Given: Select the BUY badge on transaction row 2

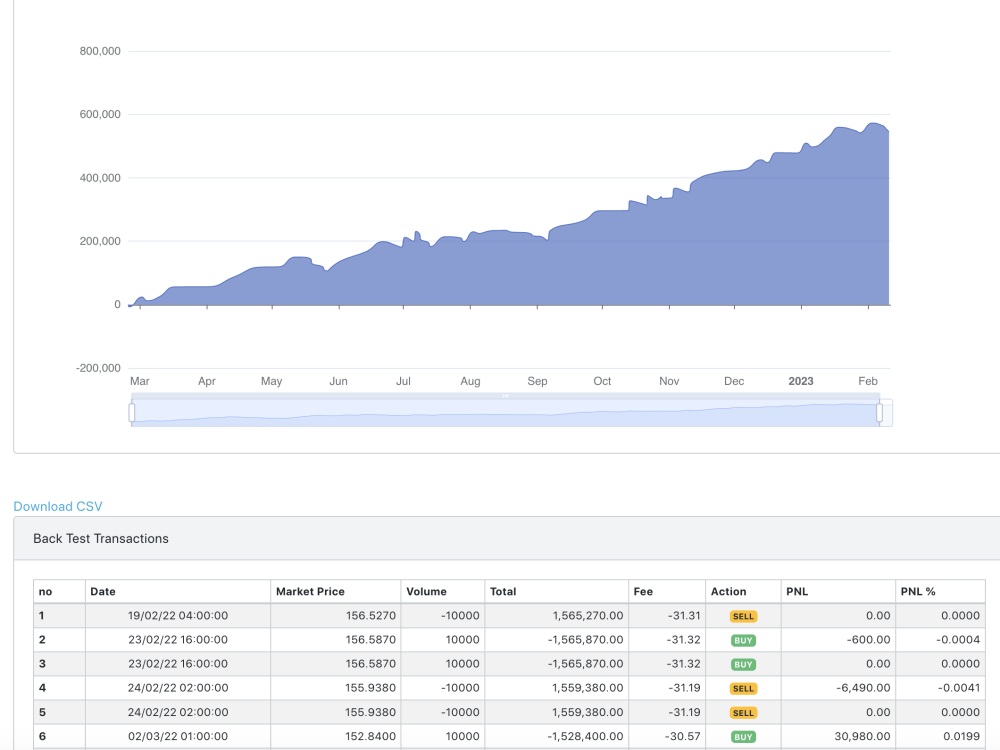Looking at the screenshot, I should (742, 640).
